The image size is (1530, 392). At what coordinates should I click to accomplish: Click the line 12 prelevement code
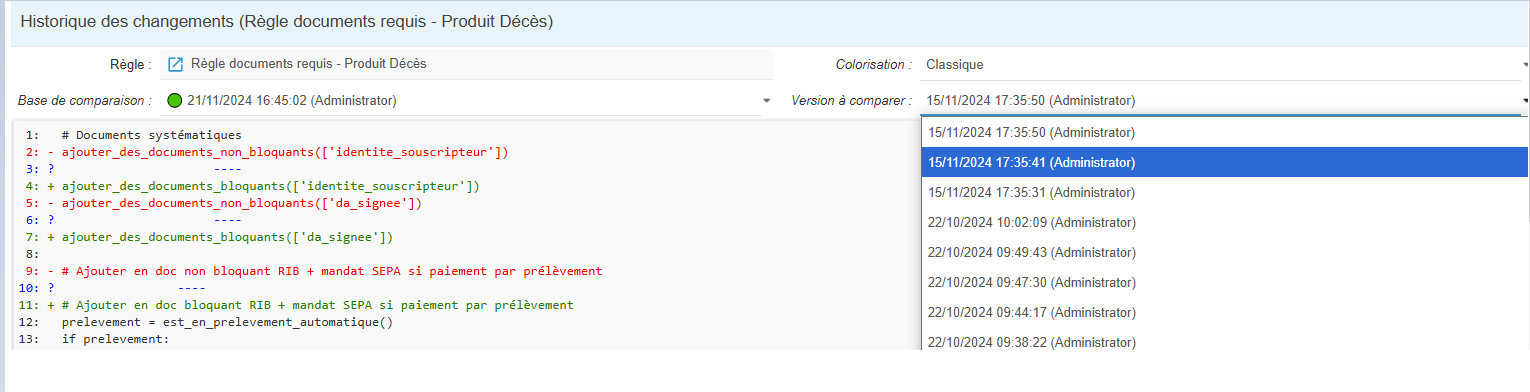click(228, 322)
